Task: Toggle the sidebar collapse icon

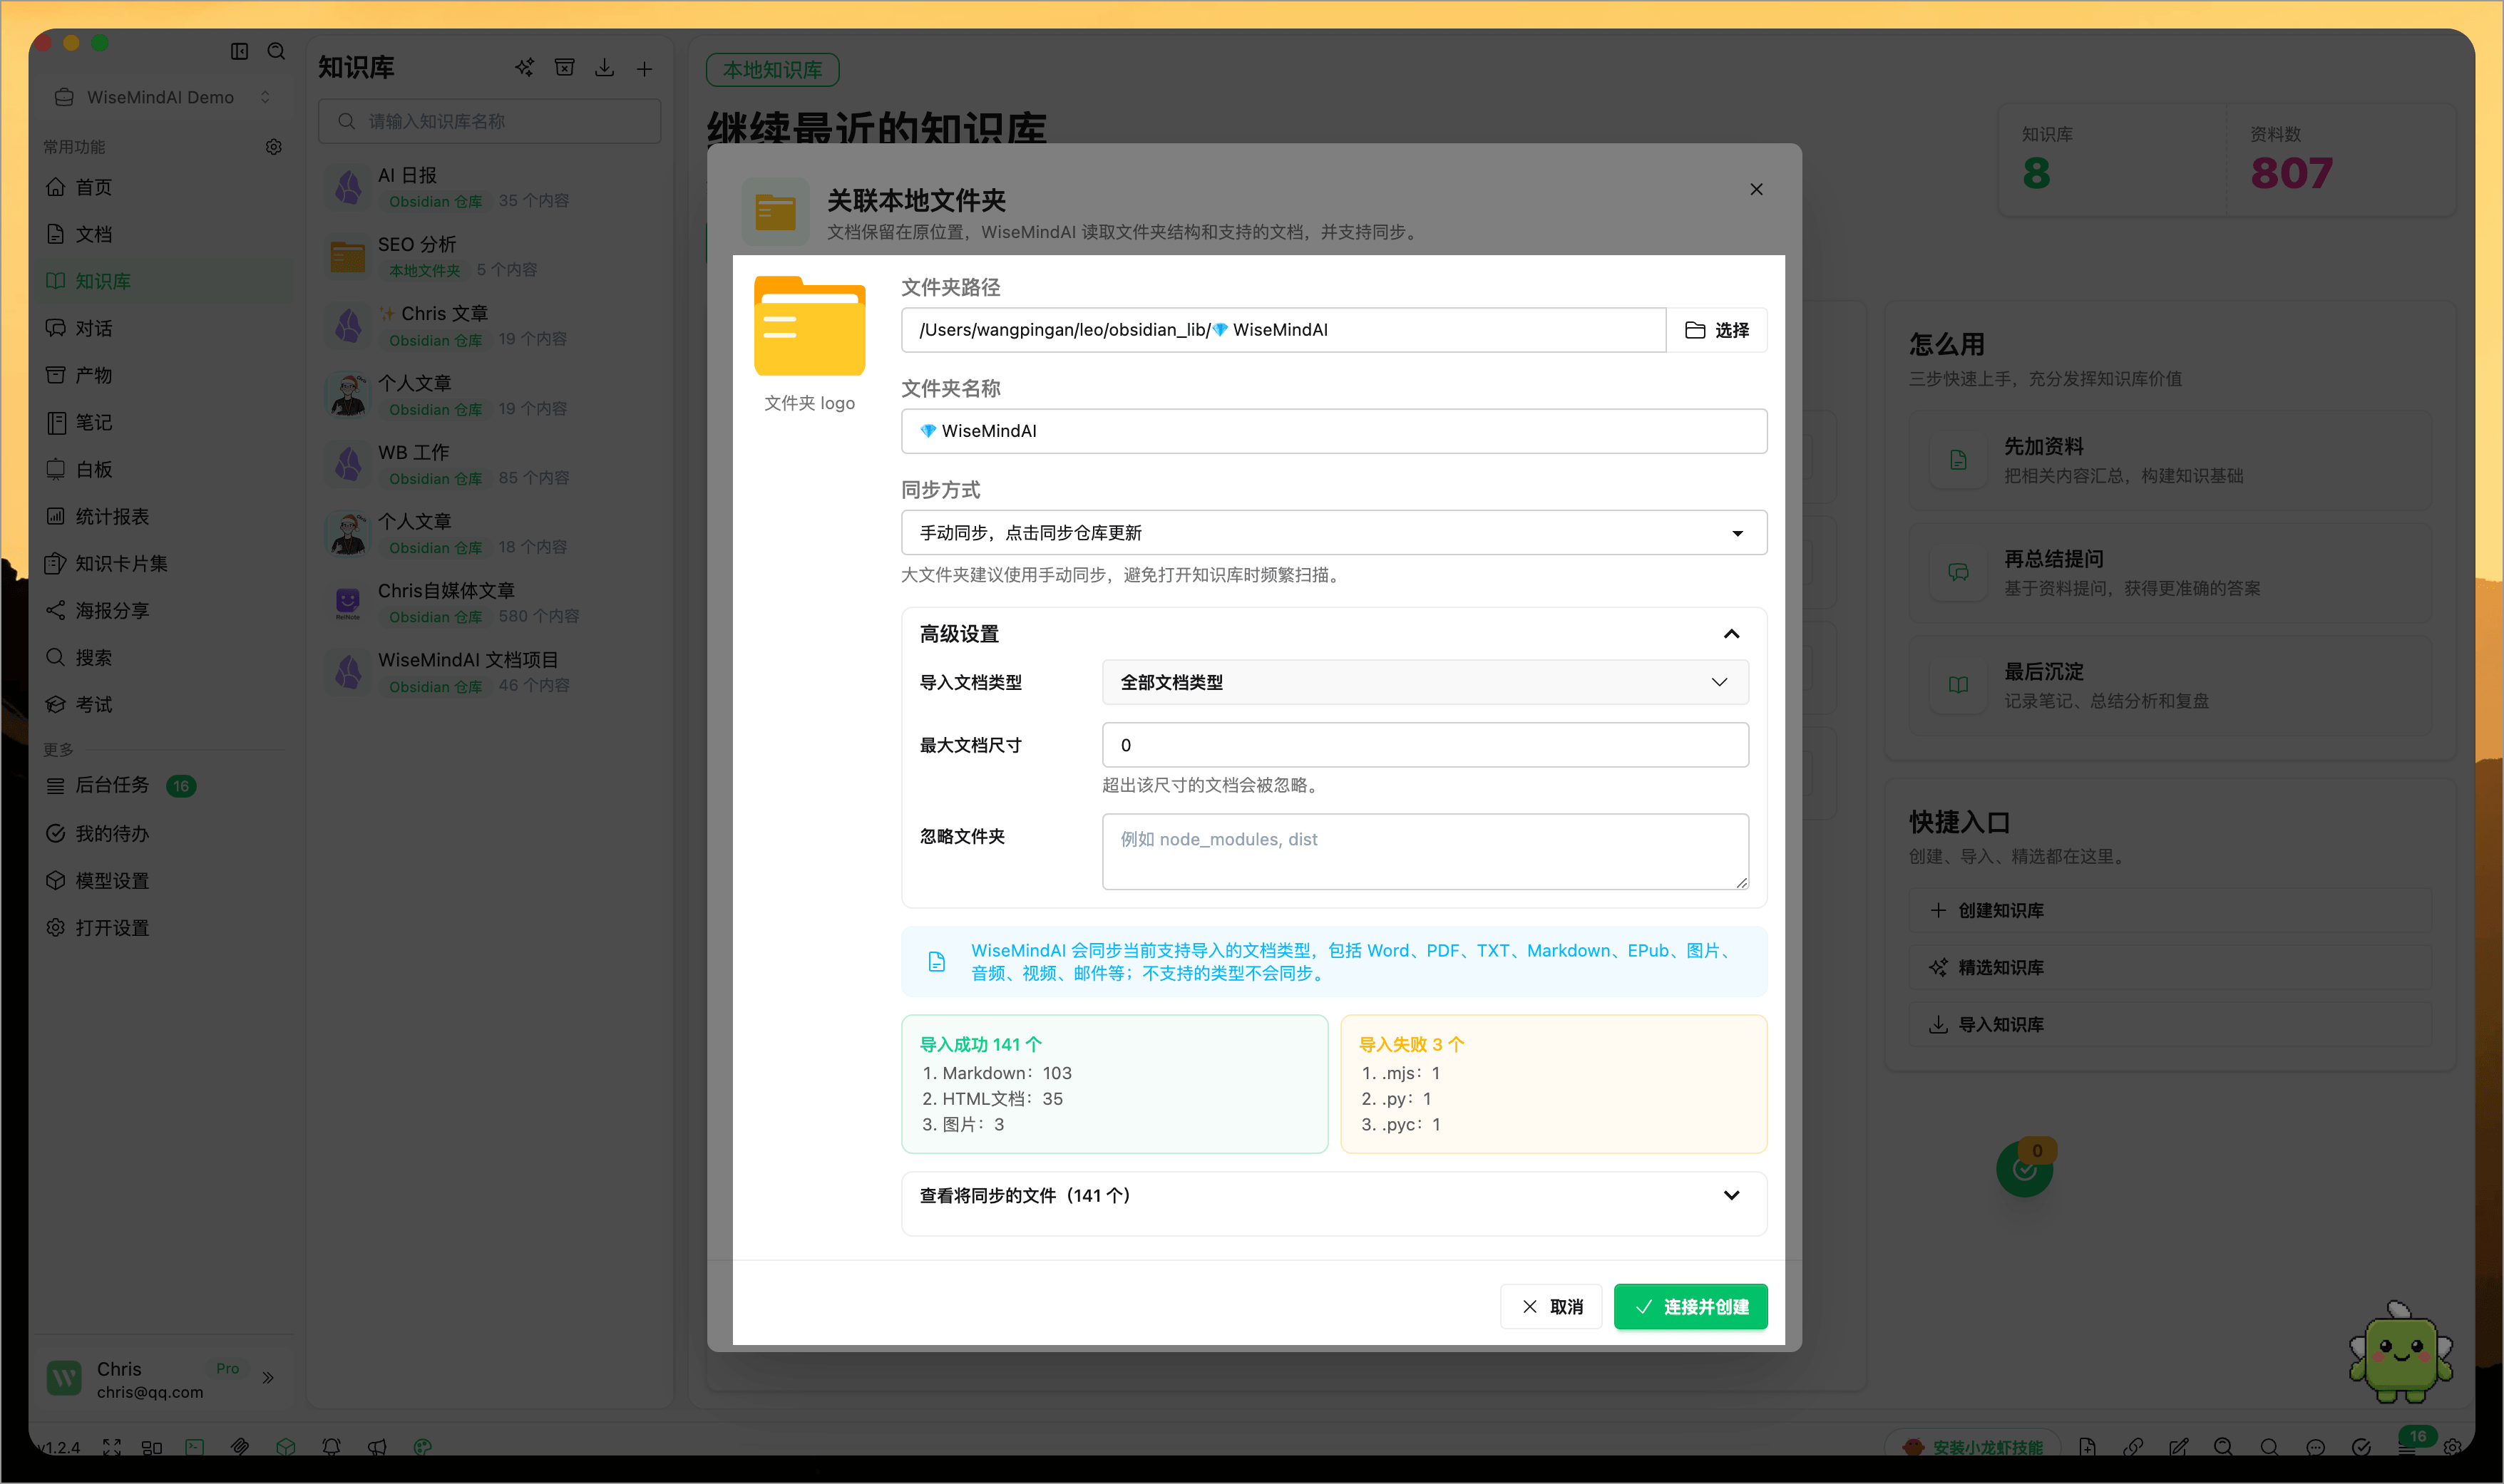Action: coord(239,51)
